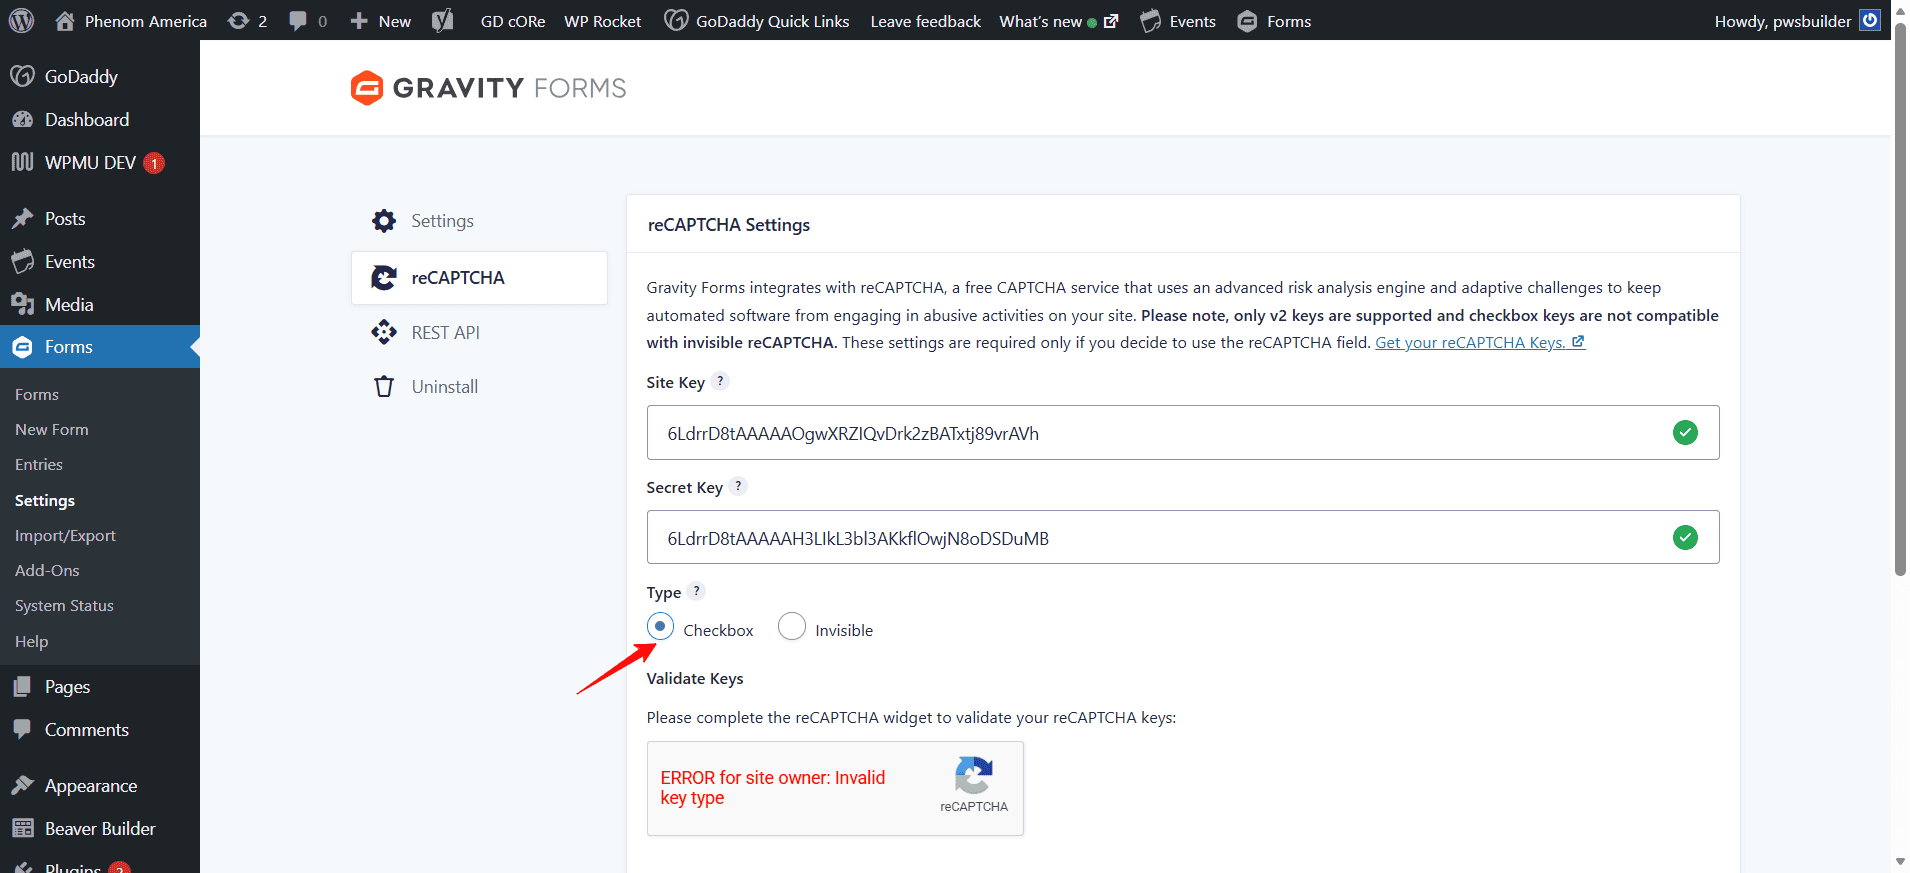Image resolution: width=1910 pixels, height=873 pixels.
Task: Select the Invisible reCAPTCHA type
Action: (x=792, y=626)
